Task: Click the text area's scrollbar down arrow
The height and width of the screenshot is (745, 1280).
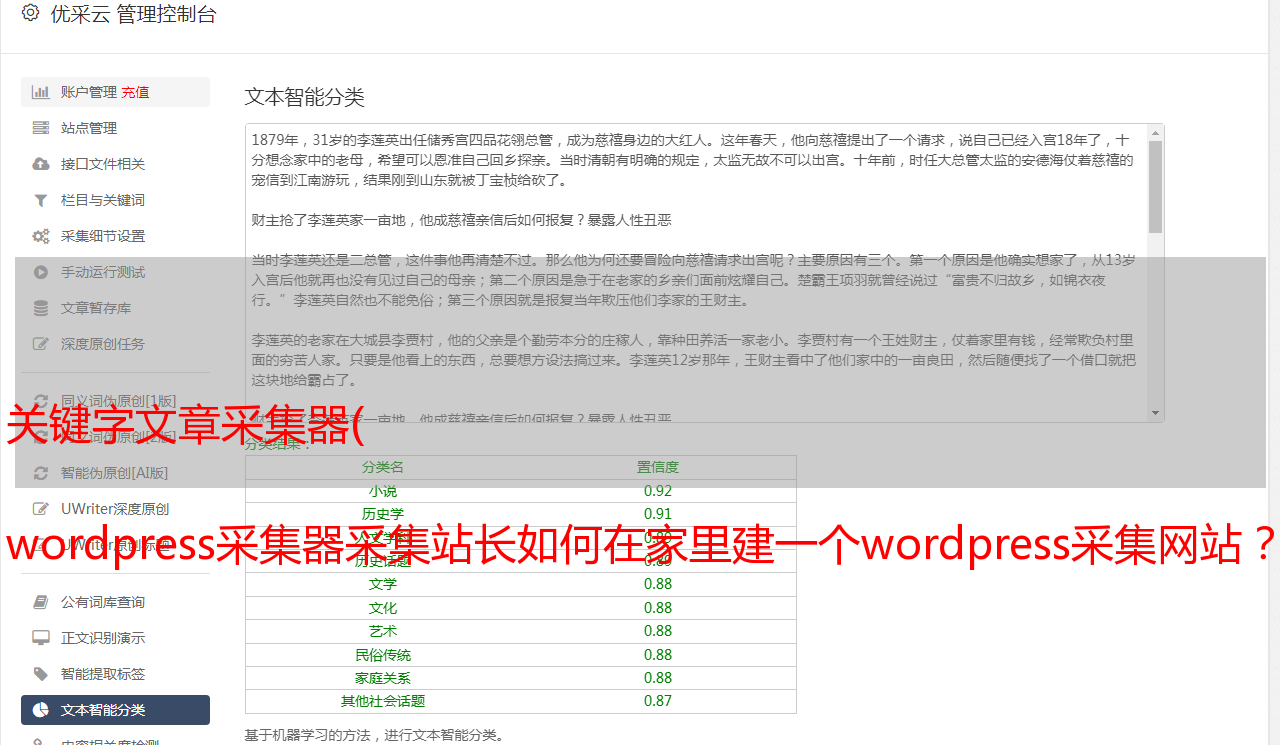Action: (x=1156, y=413)
